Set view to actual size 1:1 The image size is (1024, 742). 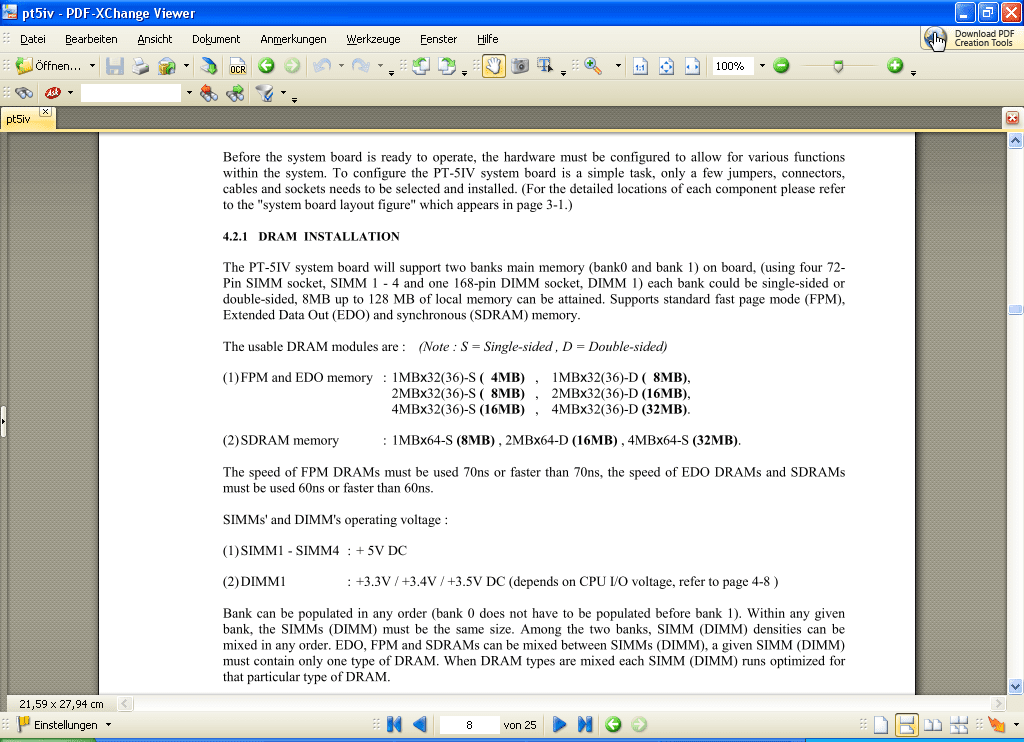coord(640,66)
